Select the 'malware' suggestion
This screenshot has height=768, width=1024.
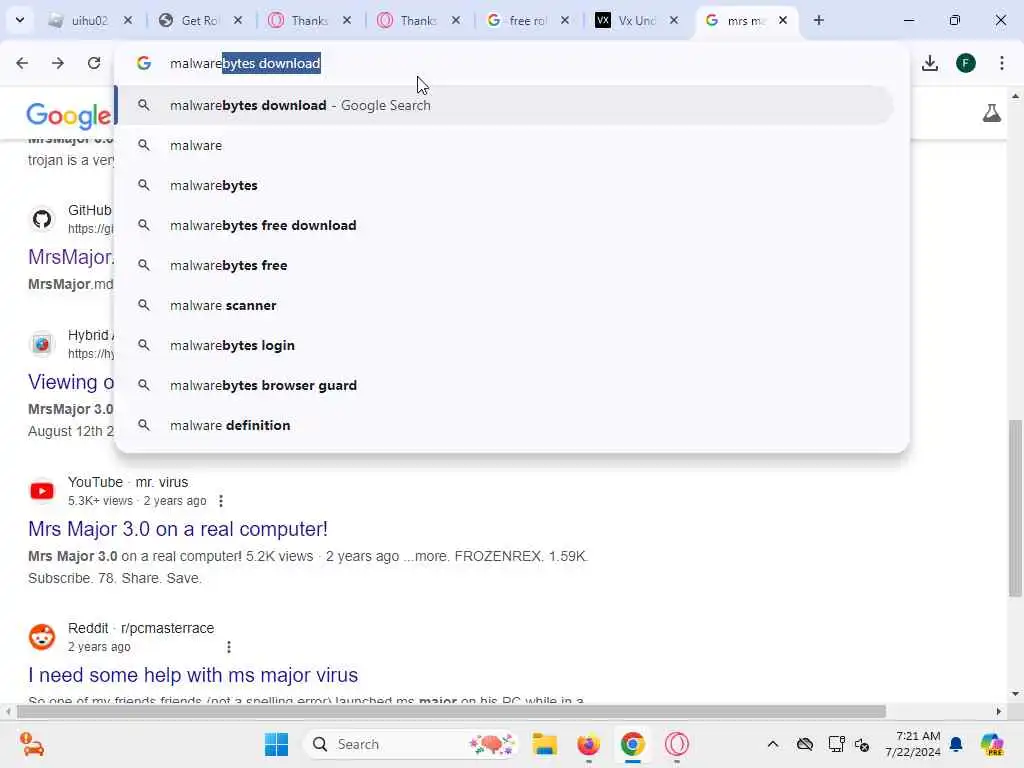tap(504, 145)
